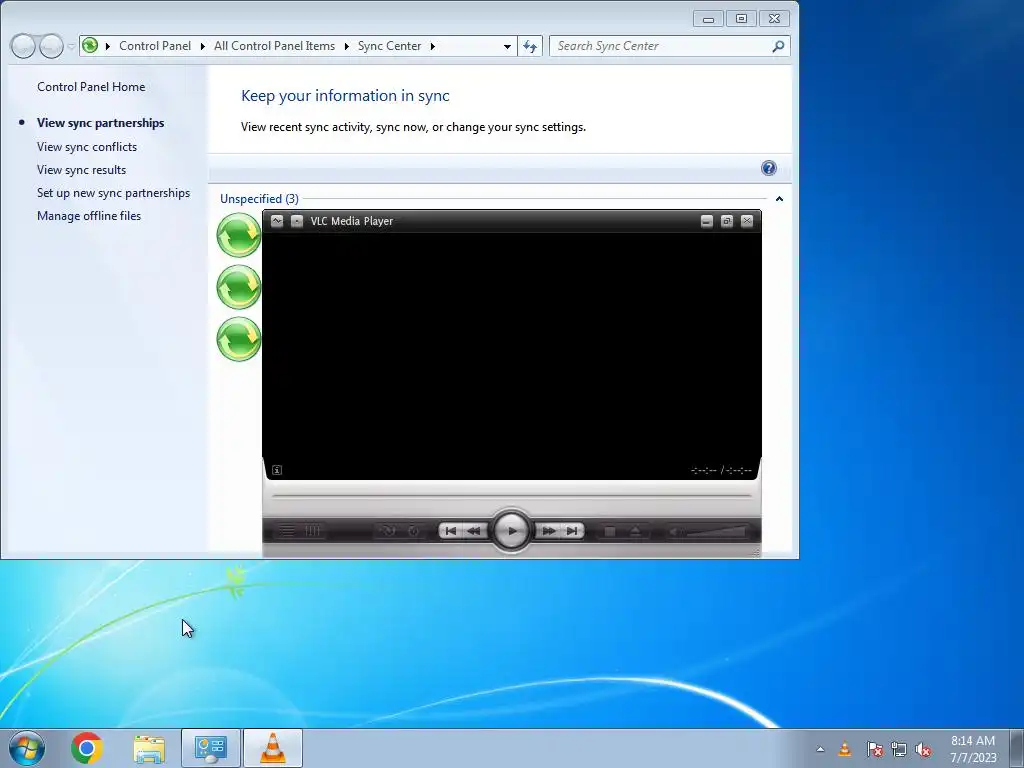This screenshot has width=1024, height=768.
Task: Close the VLC Media Player skin window
Action: click(747, 221)
